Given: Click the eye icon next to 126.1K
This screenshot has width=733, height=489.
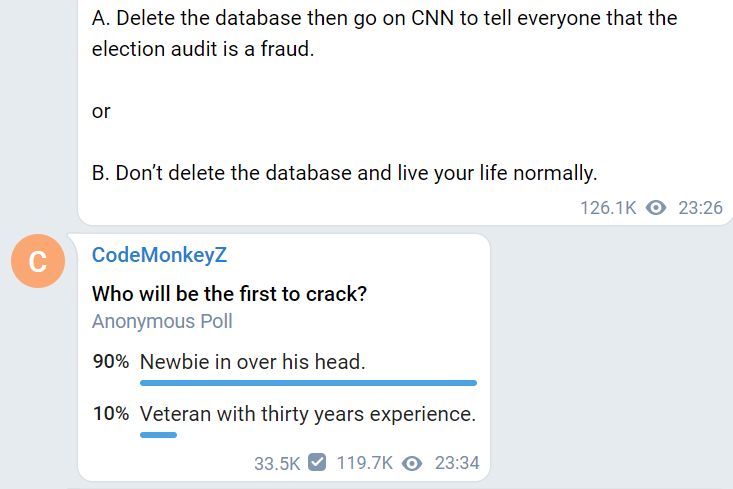Looking at the screenshot, I should tap(656, 207).
